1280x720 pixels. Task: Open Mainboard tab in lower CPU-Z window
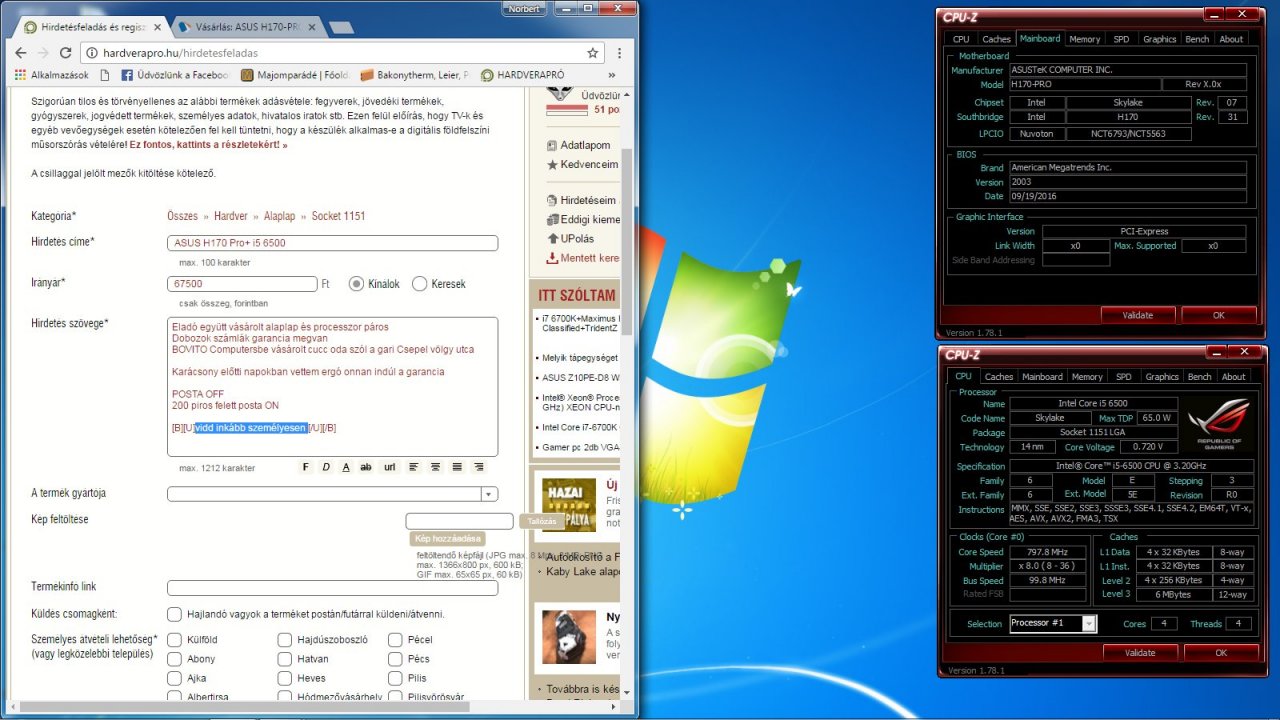click(x=1042, y=377)
